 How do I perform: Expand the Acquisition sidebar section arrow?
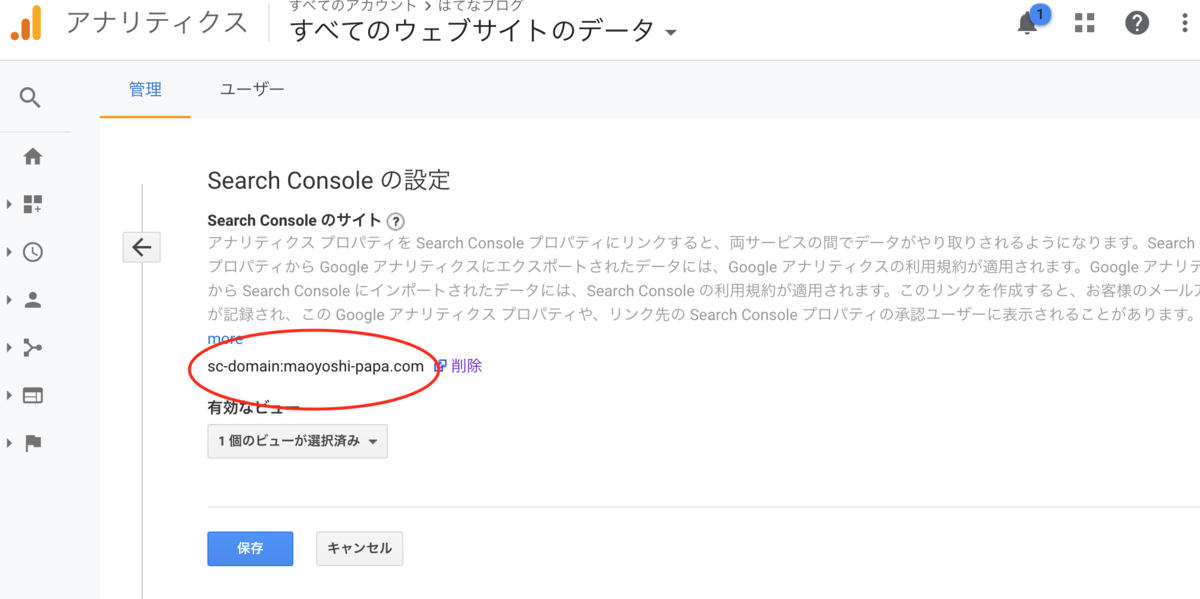(9, 347)
